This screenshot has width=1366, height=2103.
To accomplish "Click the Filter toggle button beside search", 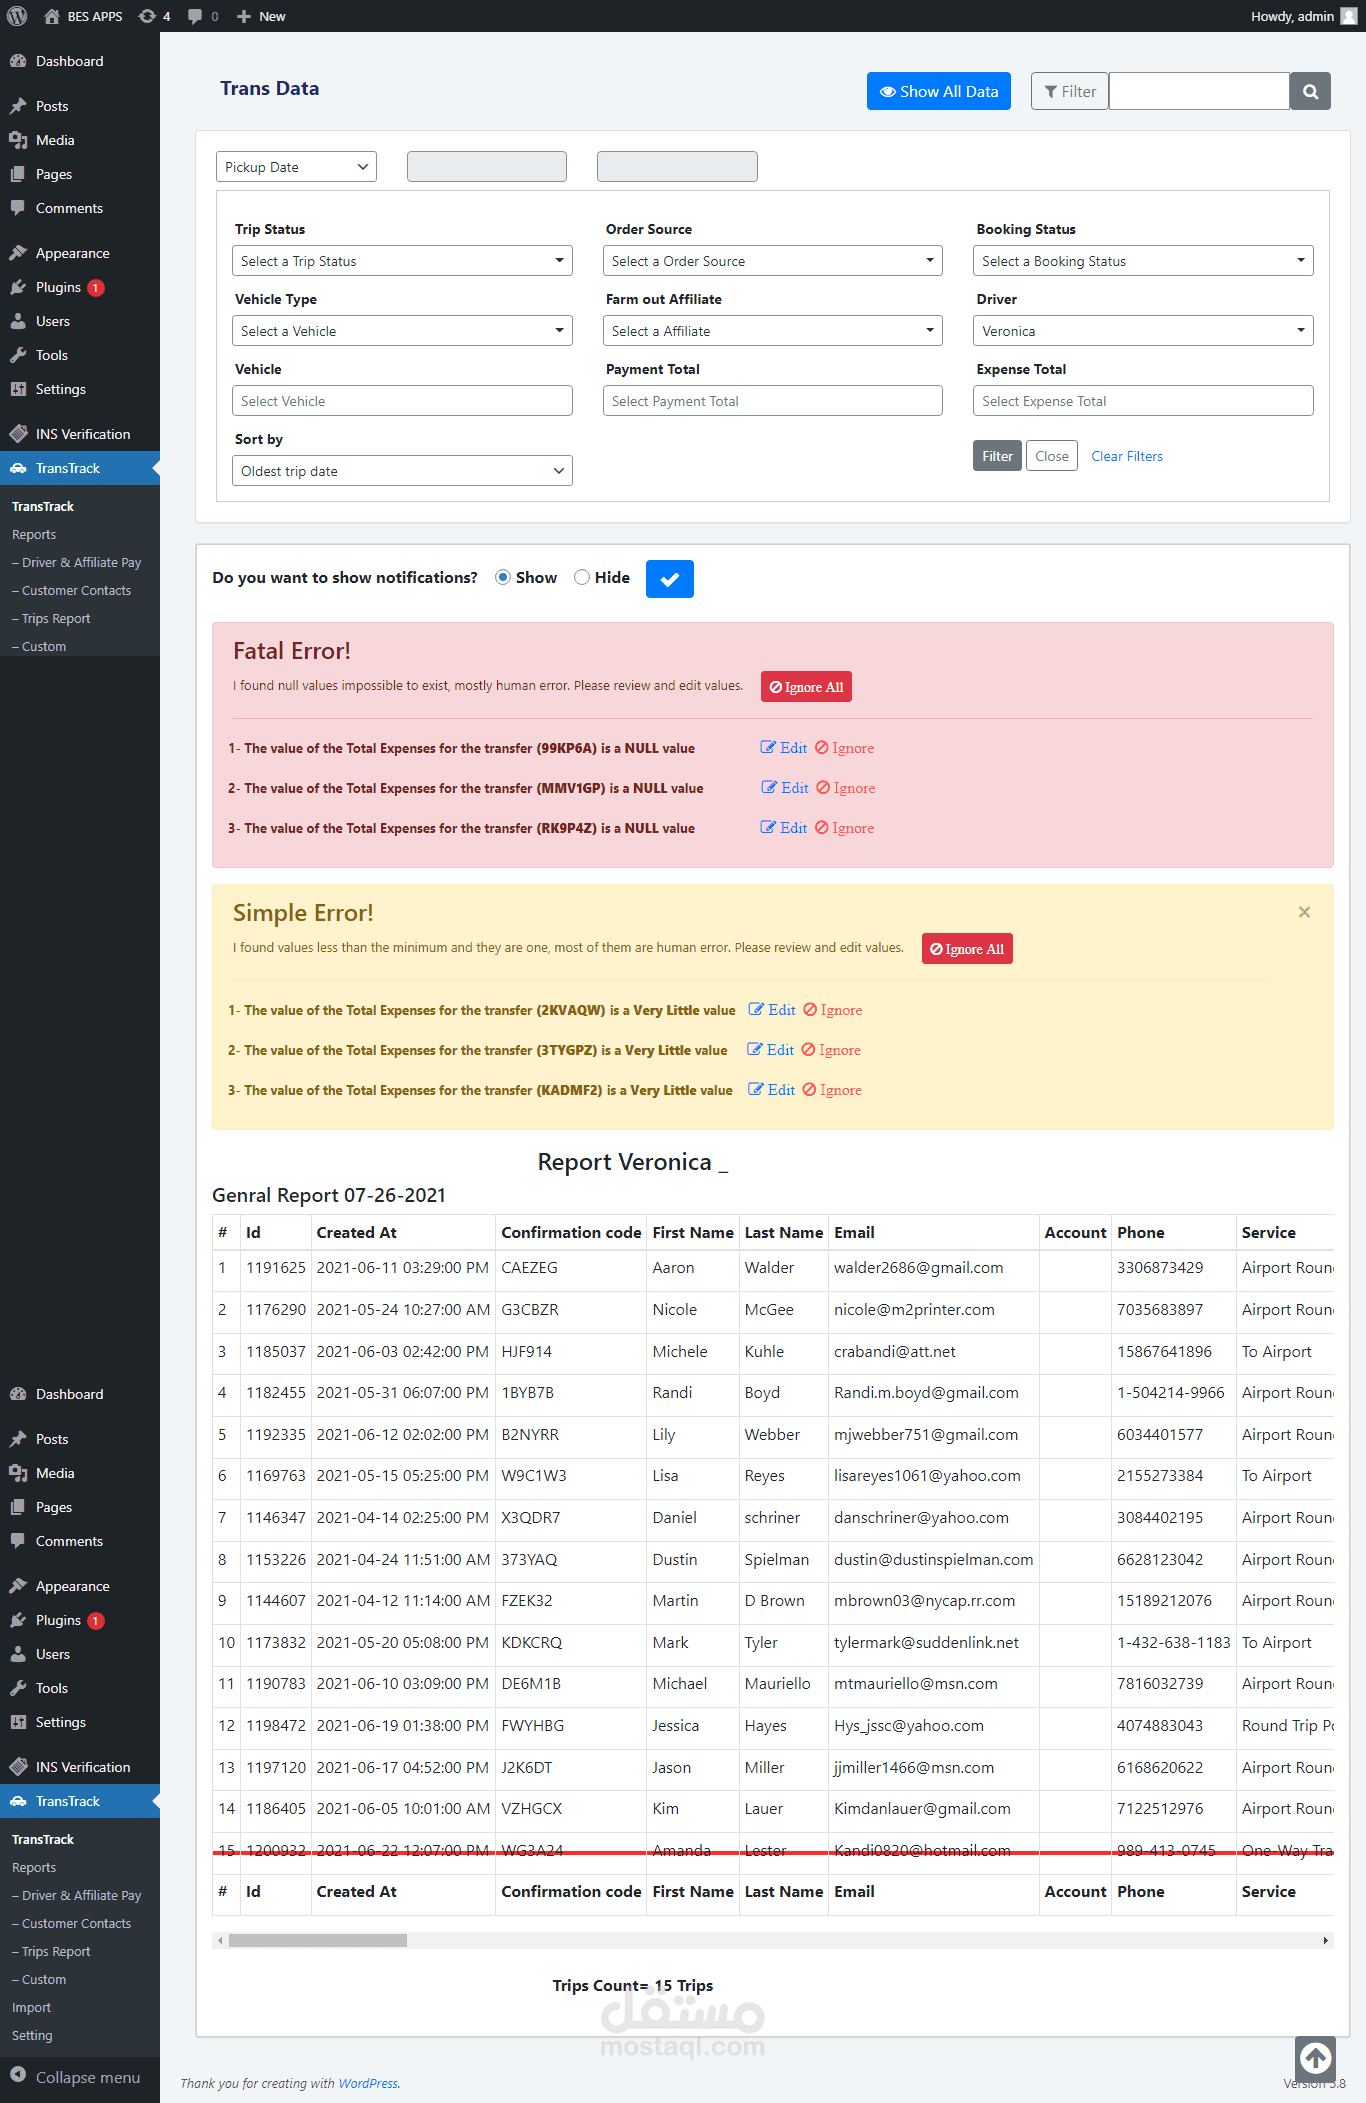I will (1070, 91).
